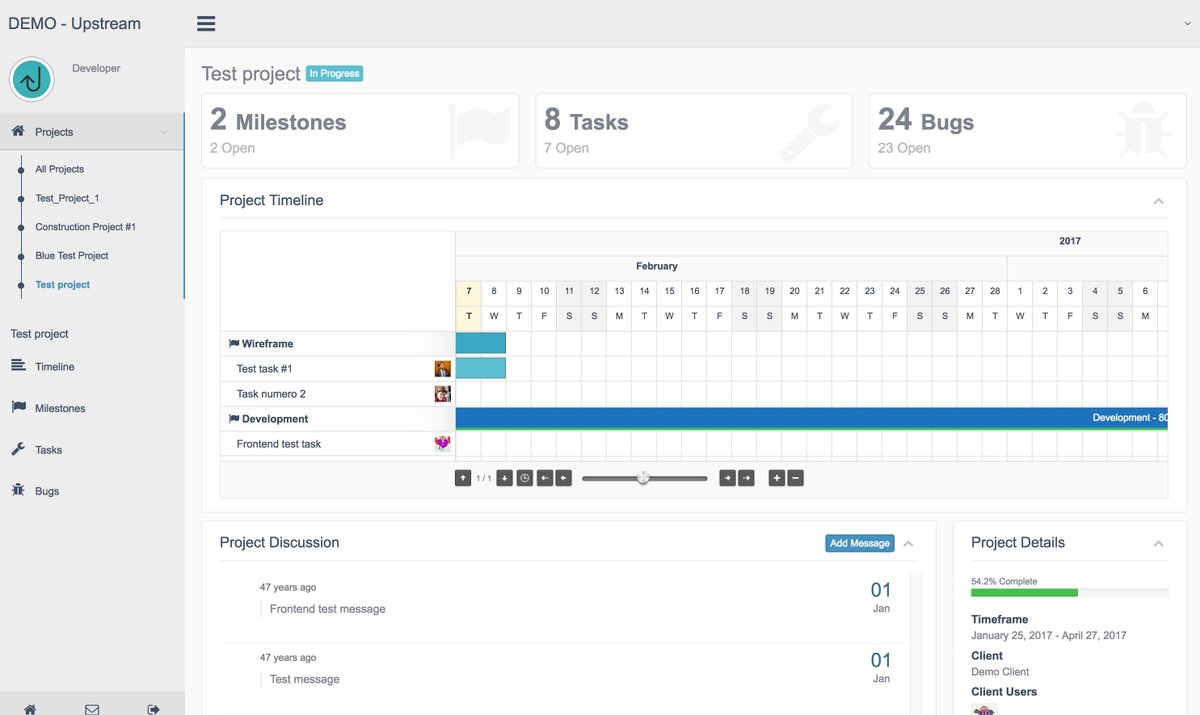Viewport: 1200px width, 715px height.
Task: Click the Test task #1 Gantt bar
Action: (481, 368)
